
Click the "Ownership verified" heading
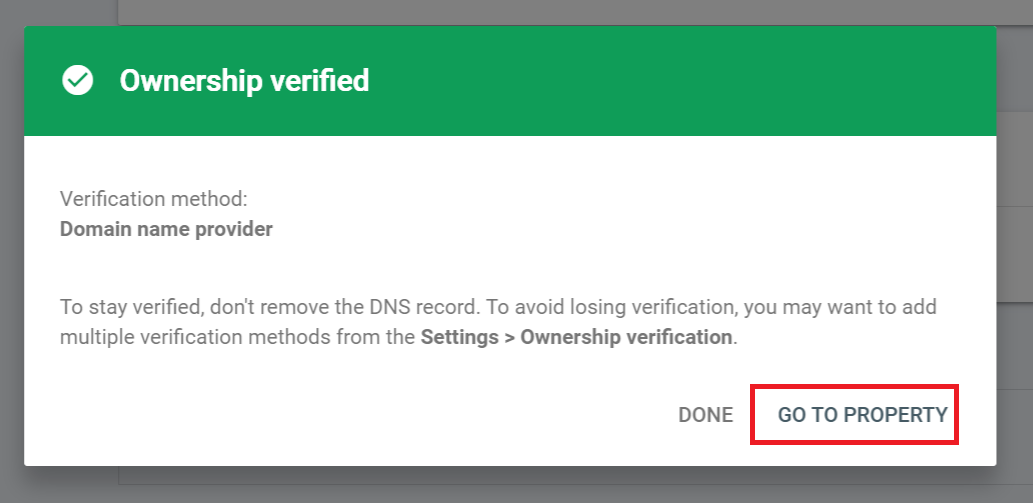(x=244, y=80)
